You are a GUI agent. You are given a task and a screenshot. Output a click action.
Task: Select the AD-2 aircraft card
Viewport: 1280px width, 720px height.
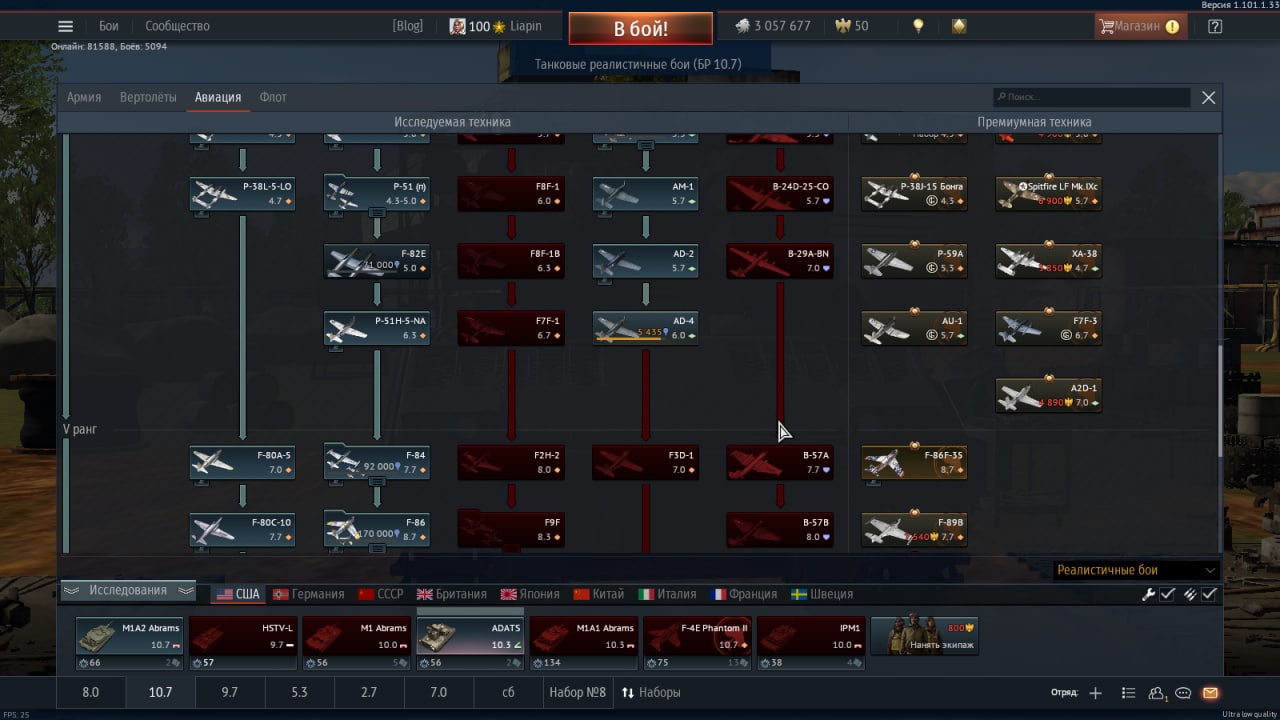(x=645, y=261)
